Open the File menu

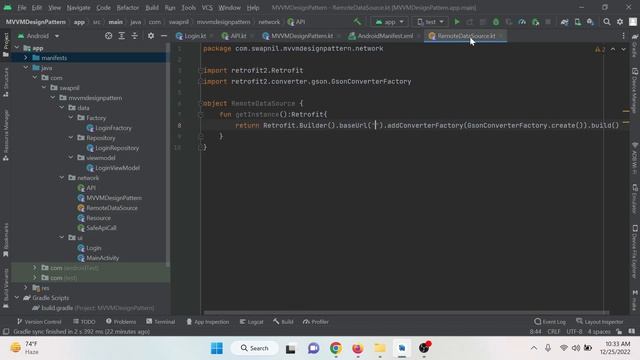[22, 7]
